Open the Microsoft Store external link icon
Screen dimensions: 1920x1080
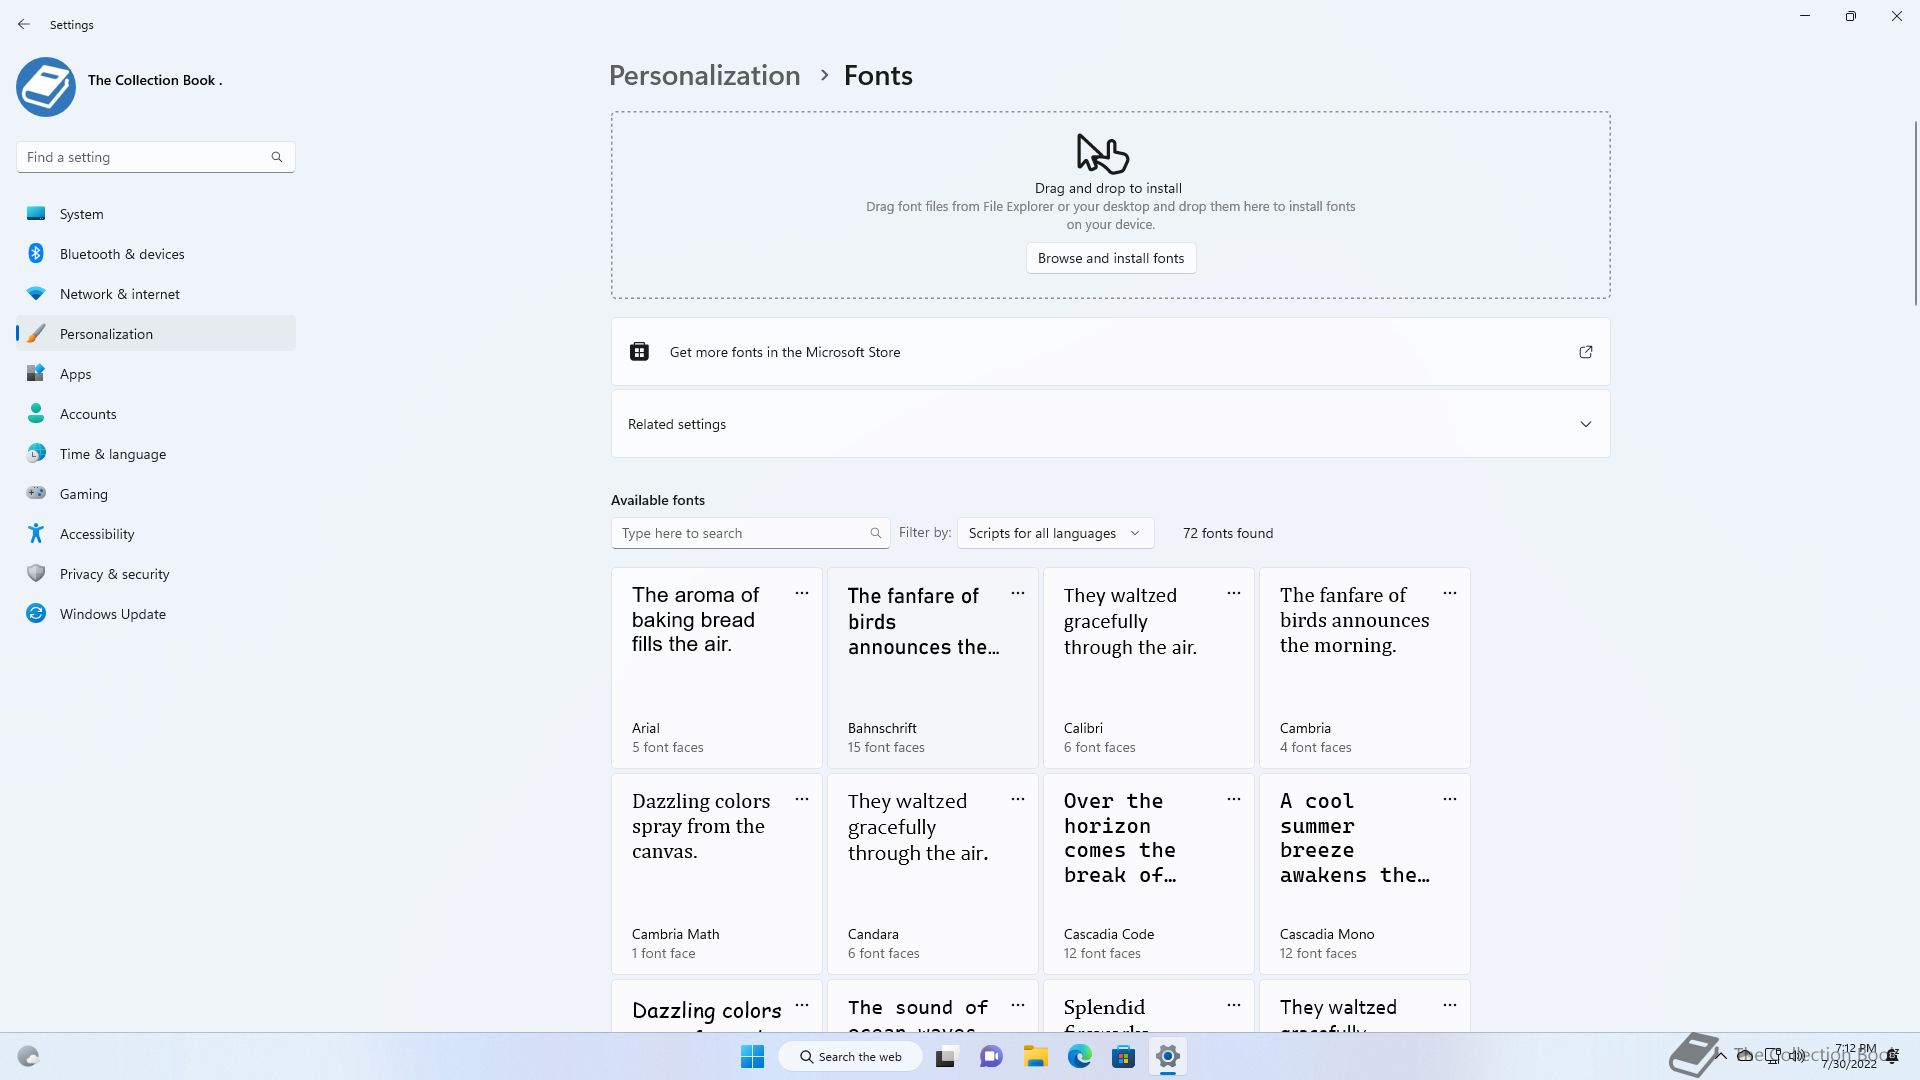pos(1586,352)
